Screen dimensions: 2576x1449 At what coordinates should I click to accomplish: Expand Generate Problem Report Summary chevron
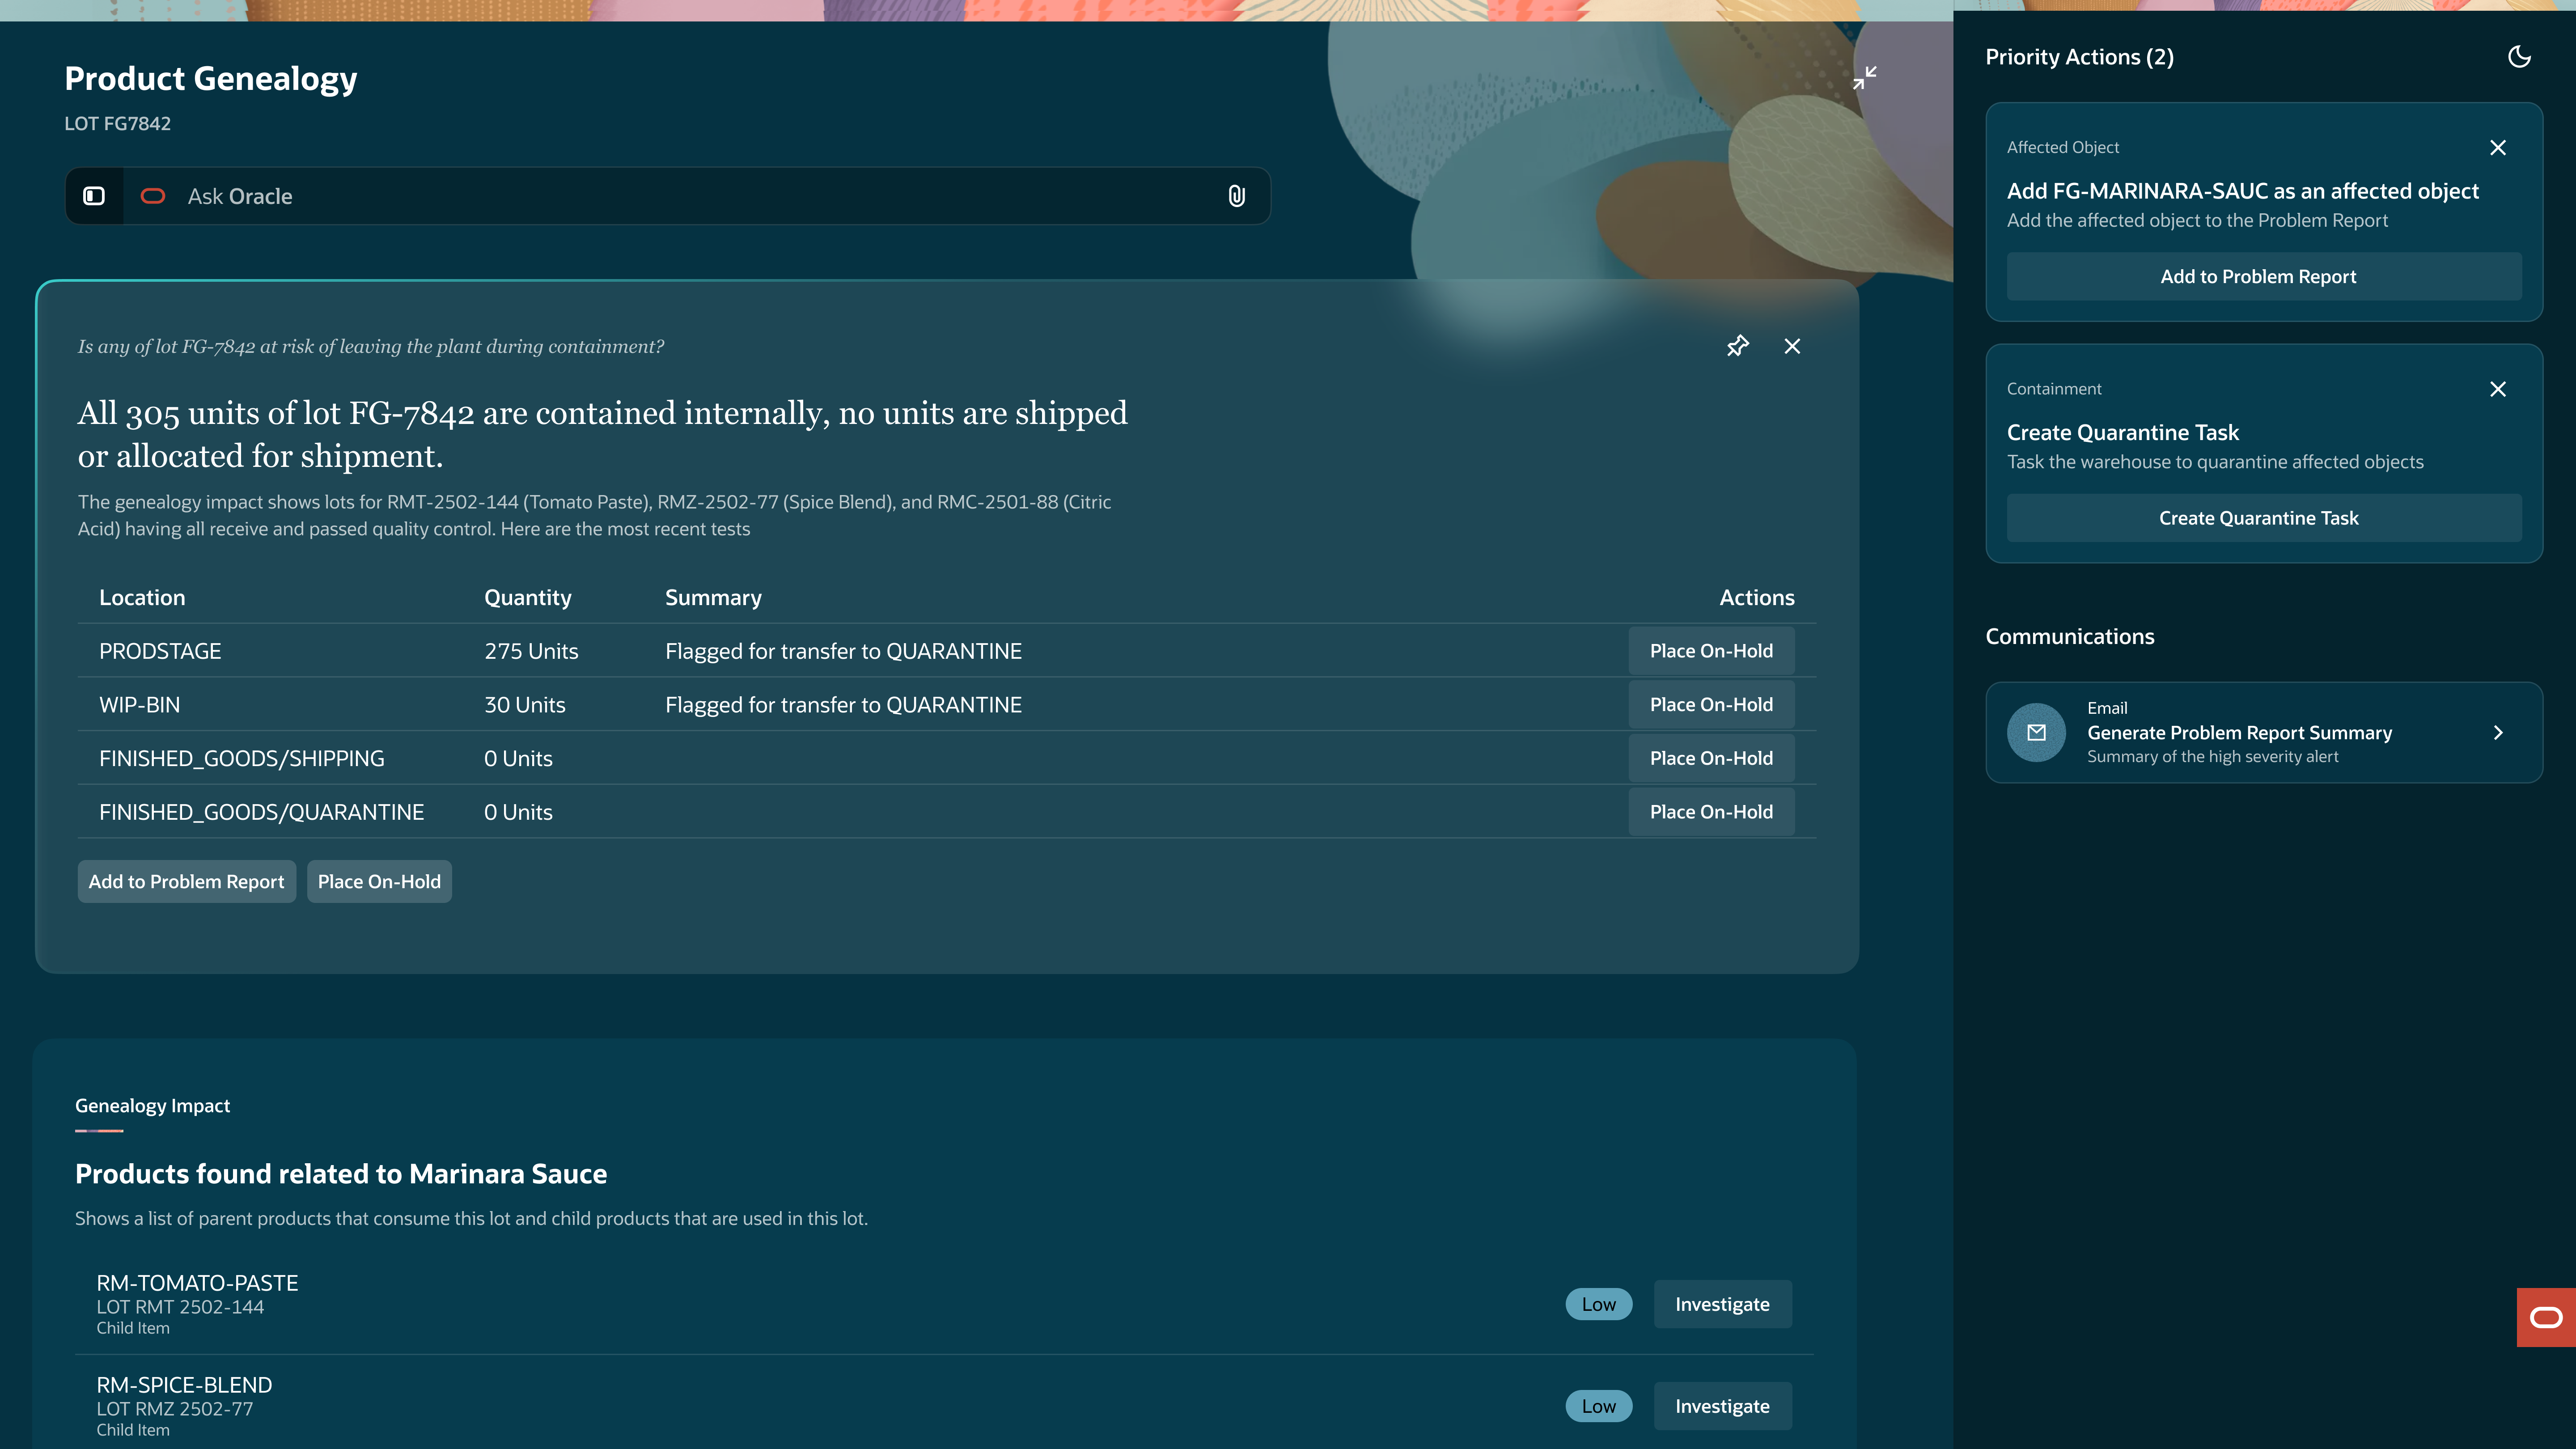pyautogui.click(x=2498, y=732)
